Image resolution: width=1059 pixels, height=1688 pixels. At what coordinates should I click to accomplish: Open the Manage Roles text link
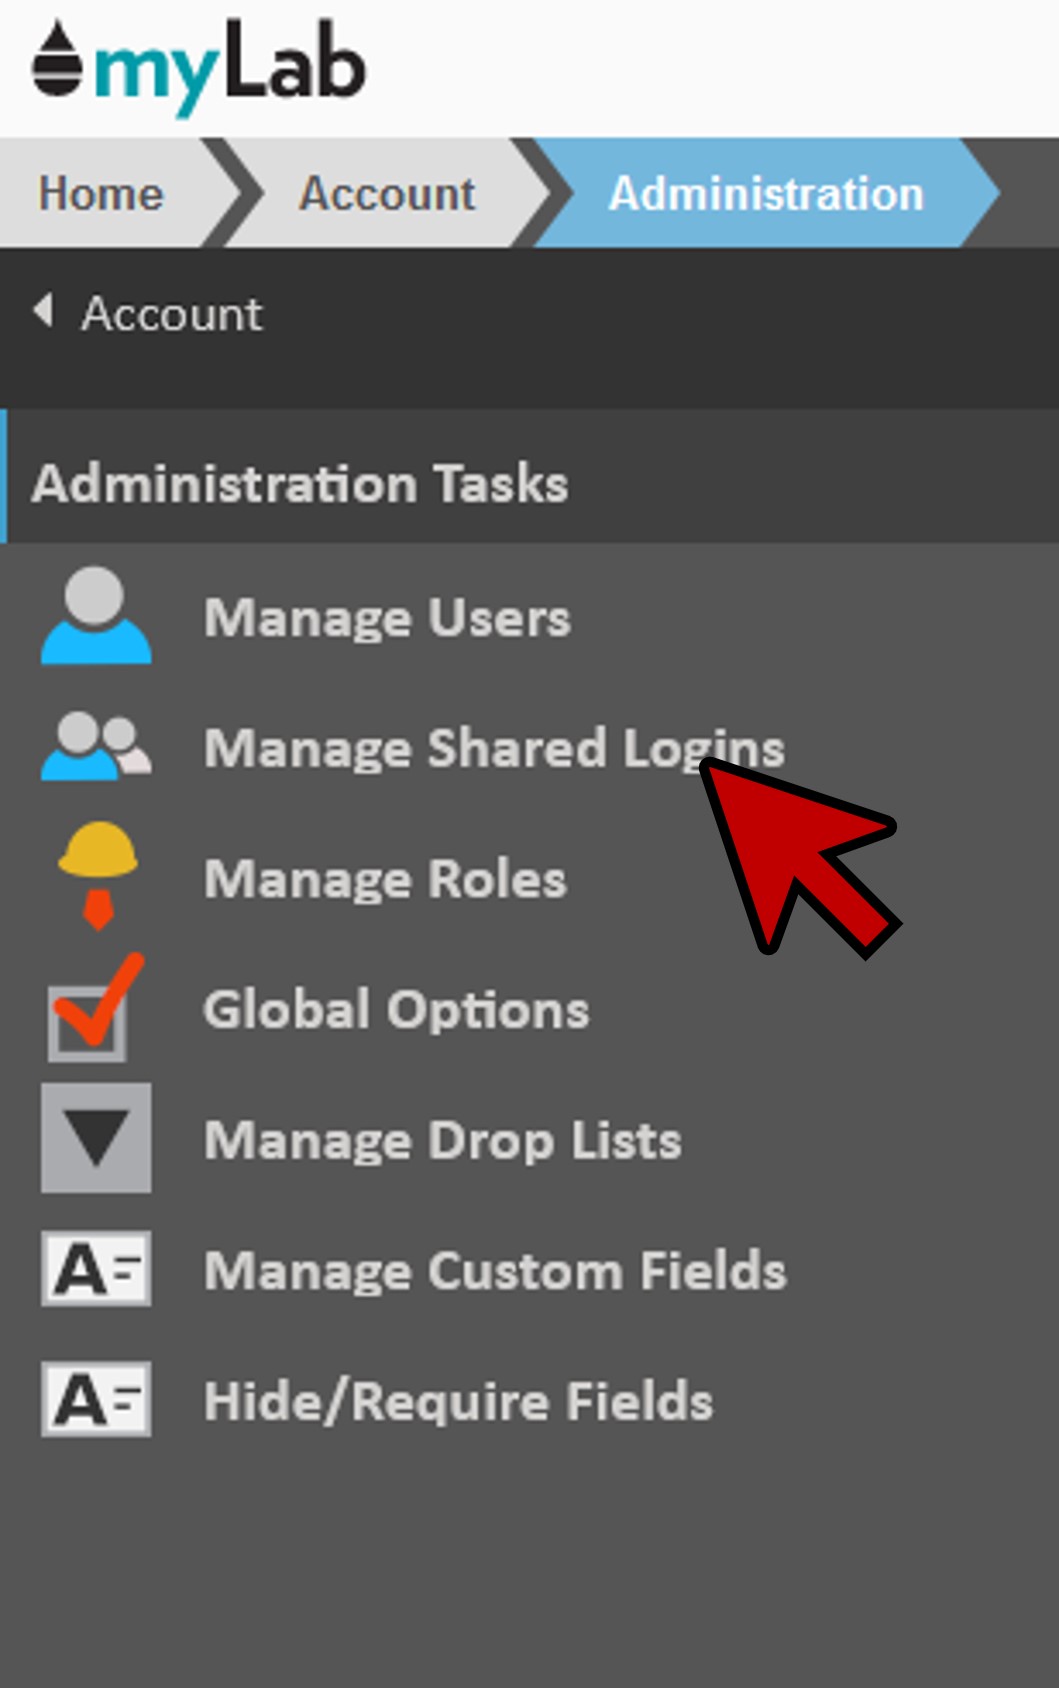click(385, 880)
